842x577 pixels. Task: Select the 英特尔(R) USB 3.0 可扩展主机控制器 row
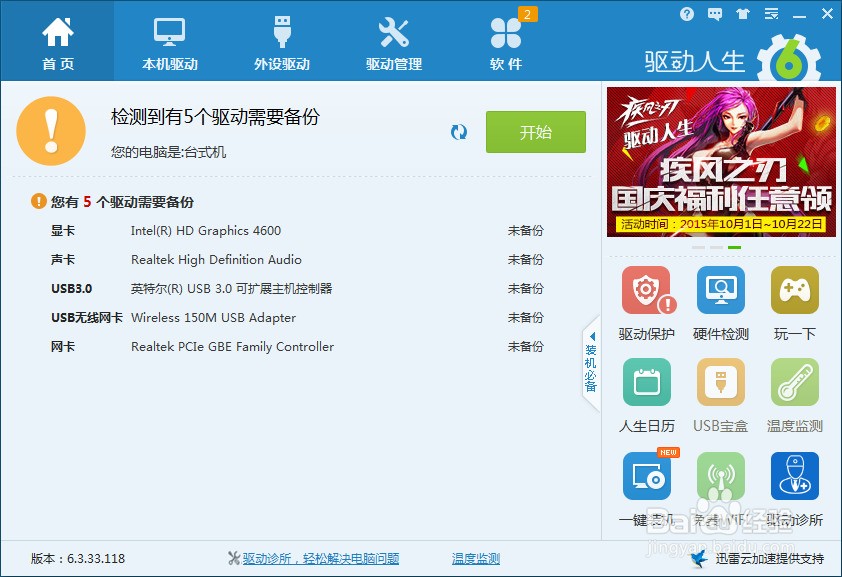coord(297,289)
